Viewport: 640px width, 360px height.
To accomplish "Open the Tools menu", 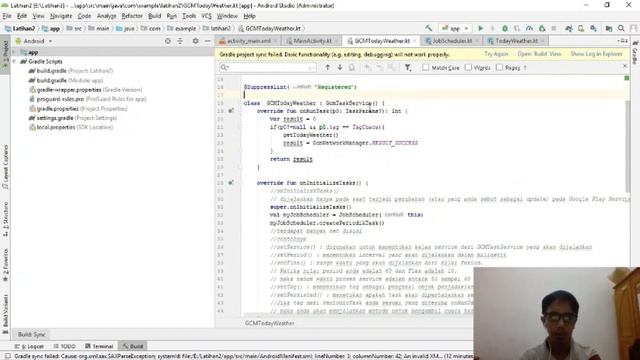I will coord(189,16).
